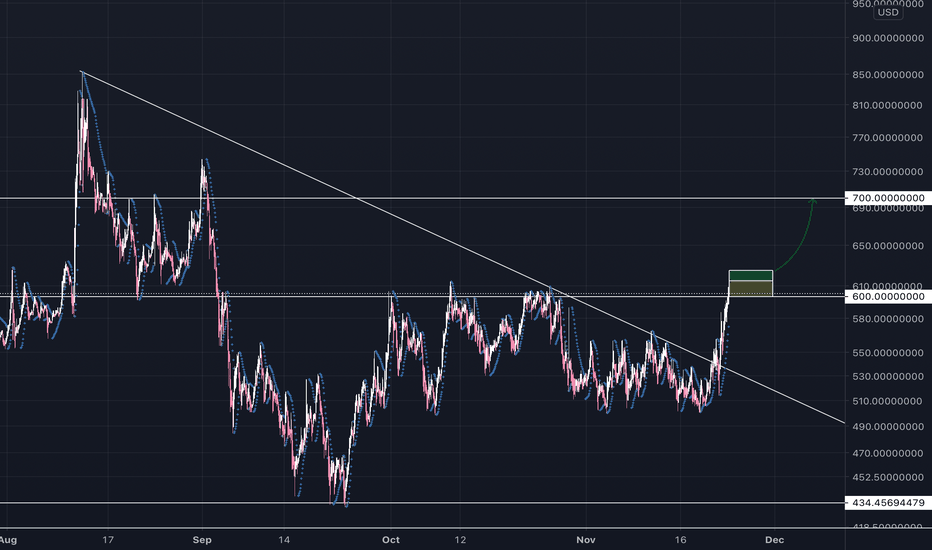Select the 700.00000000 horizontal line price label
The image size is (932, 550).
888,197
